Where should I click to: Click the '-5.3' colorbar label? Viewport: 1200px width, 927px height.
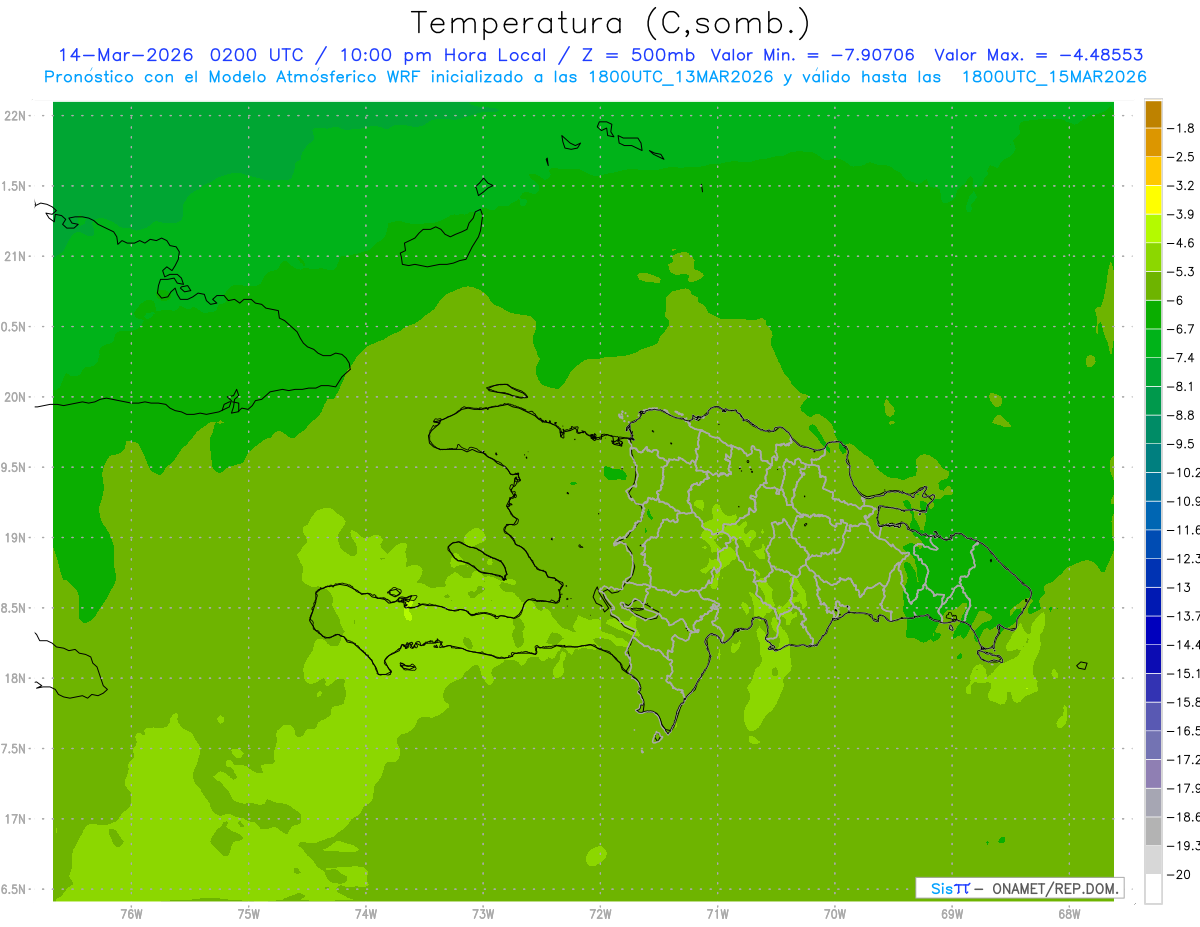click(x=1181, y=272)
